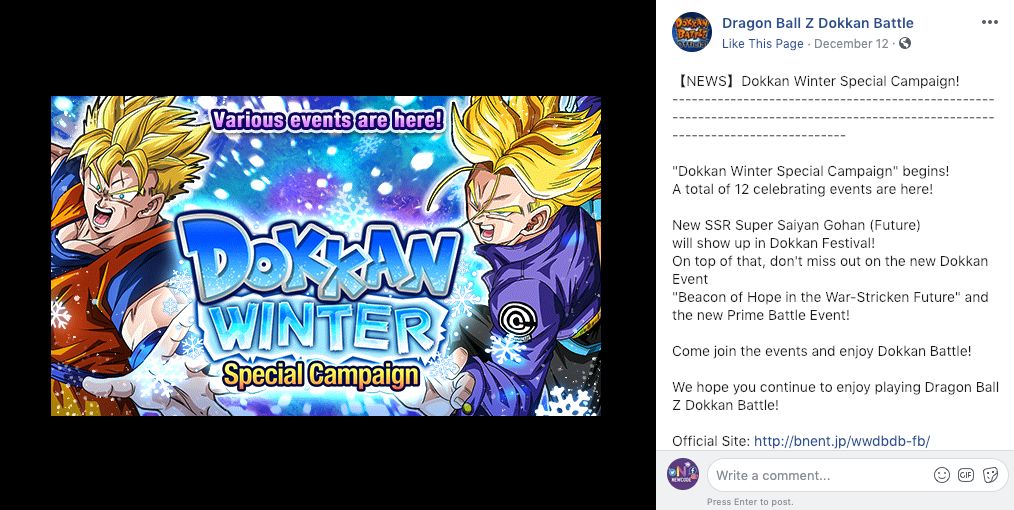Open the three-dots post options menu
1014x510 pixels.
(x=989, y=22)
